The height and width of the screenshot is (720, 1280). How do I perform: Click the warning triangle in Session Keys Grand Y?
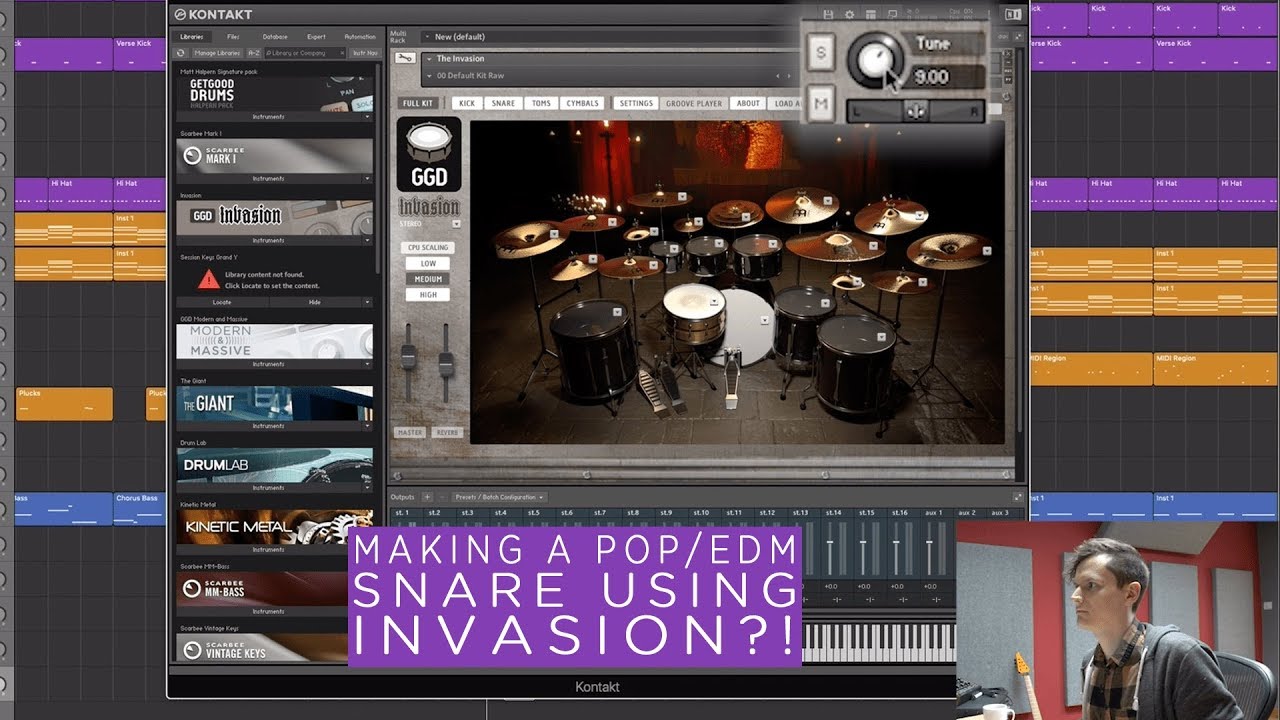point(208,279)
